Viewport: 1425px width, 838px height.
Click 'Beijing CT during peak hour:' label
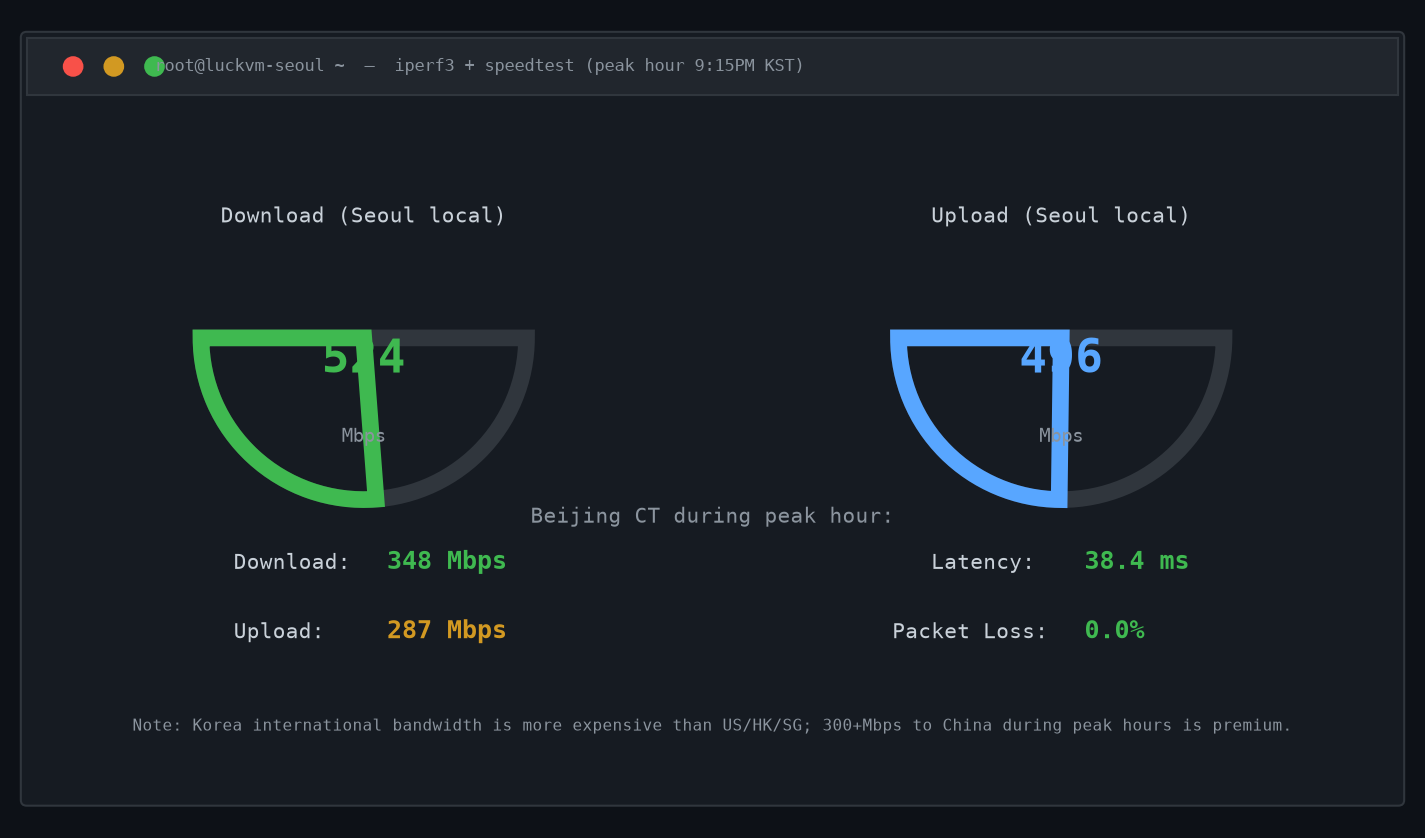(712, 516)
